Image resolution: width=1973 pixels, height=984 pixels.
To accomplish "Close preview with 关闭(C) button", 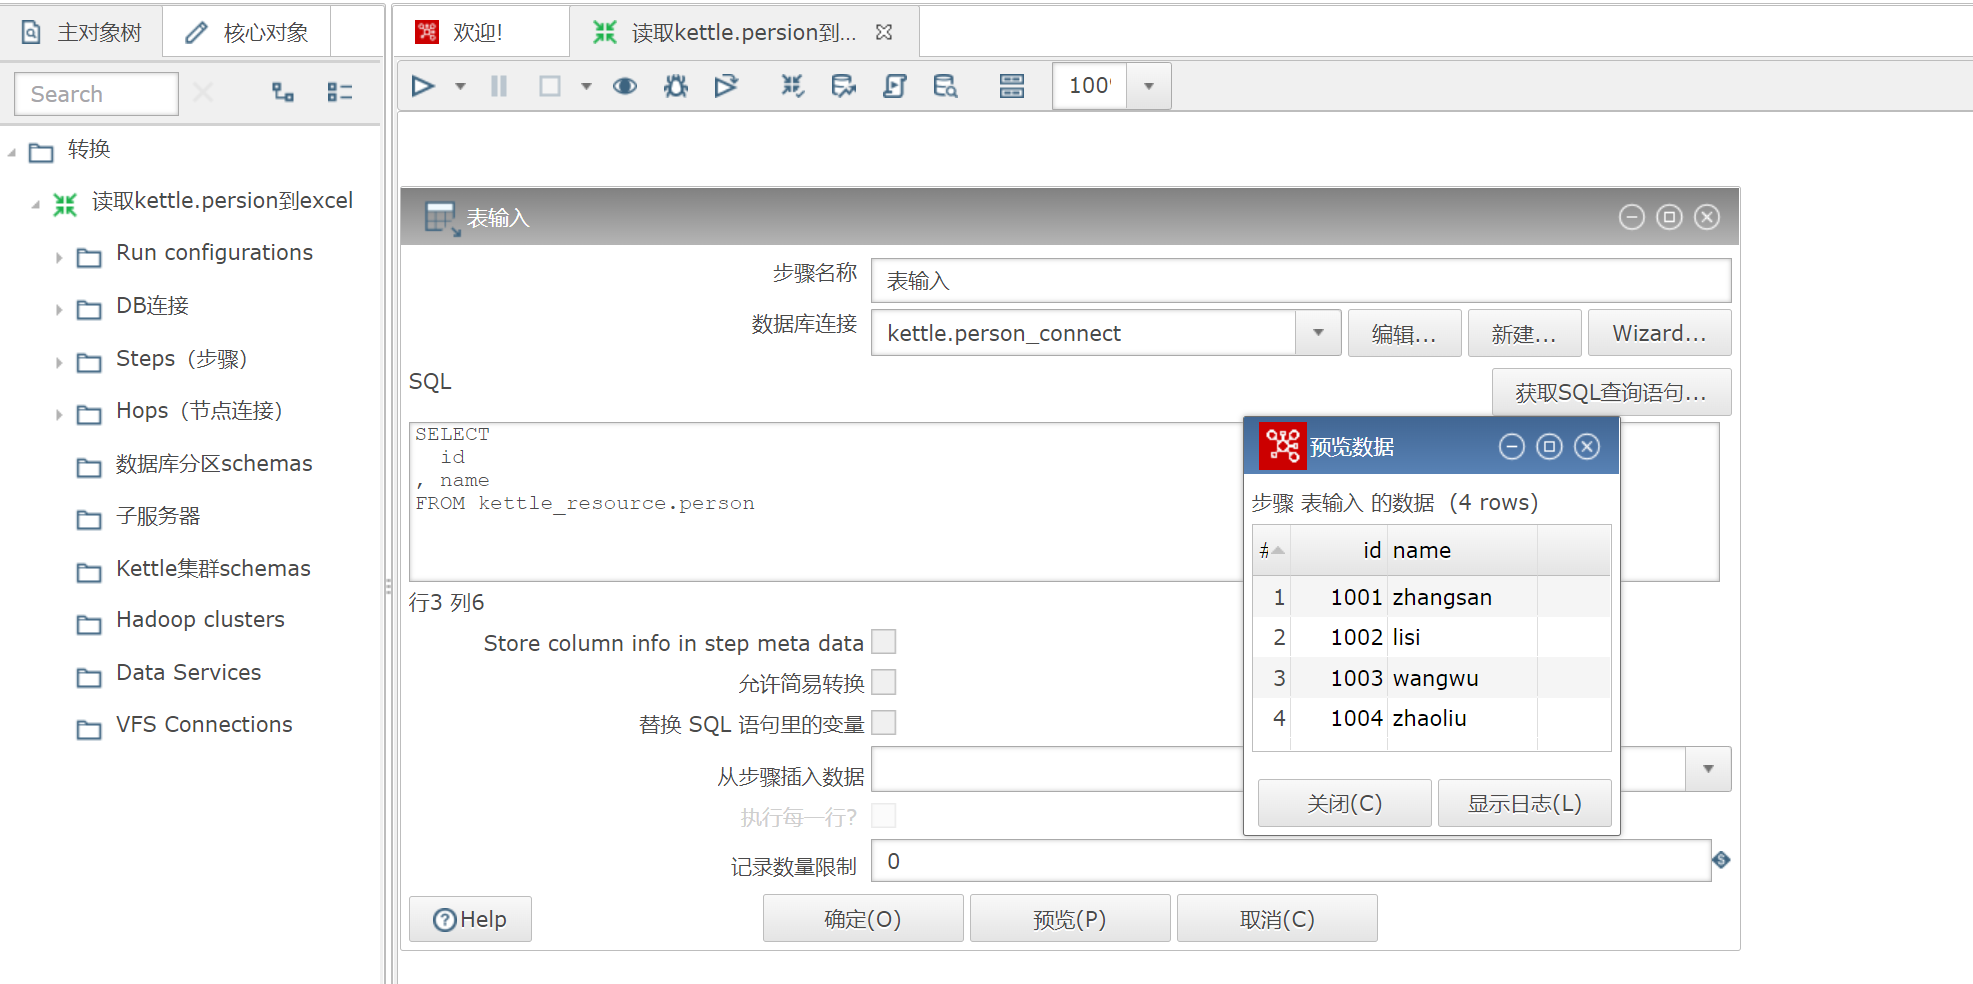I will tap(1344, 803).
